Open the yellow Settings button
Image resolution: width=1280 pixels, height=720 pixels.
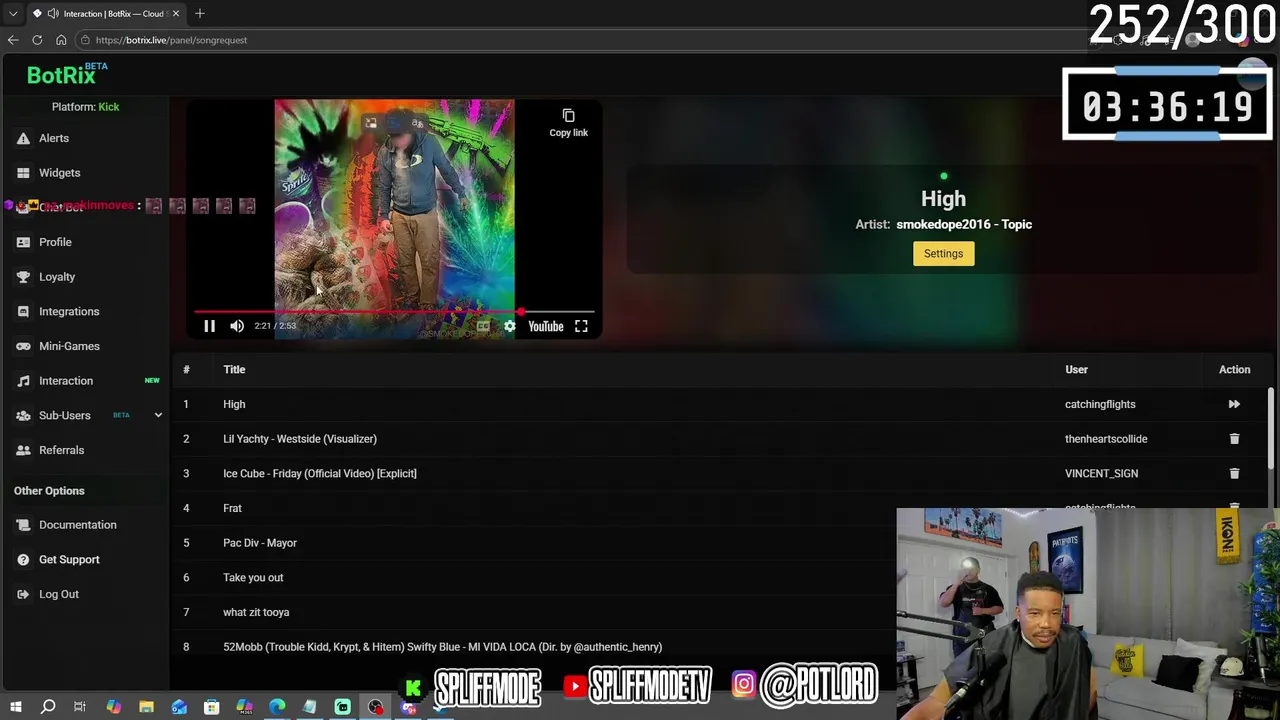point(943,253)
